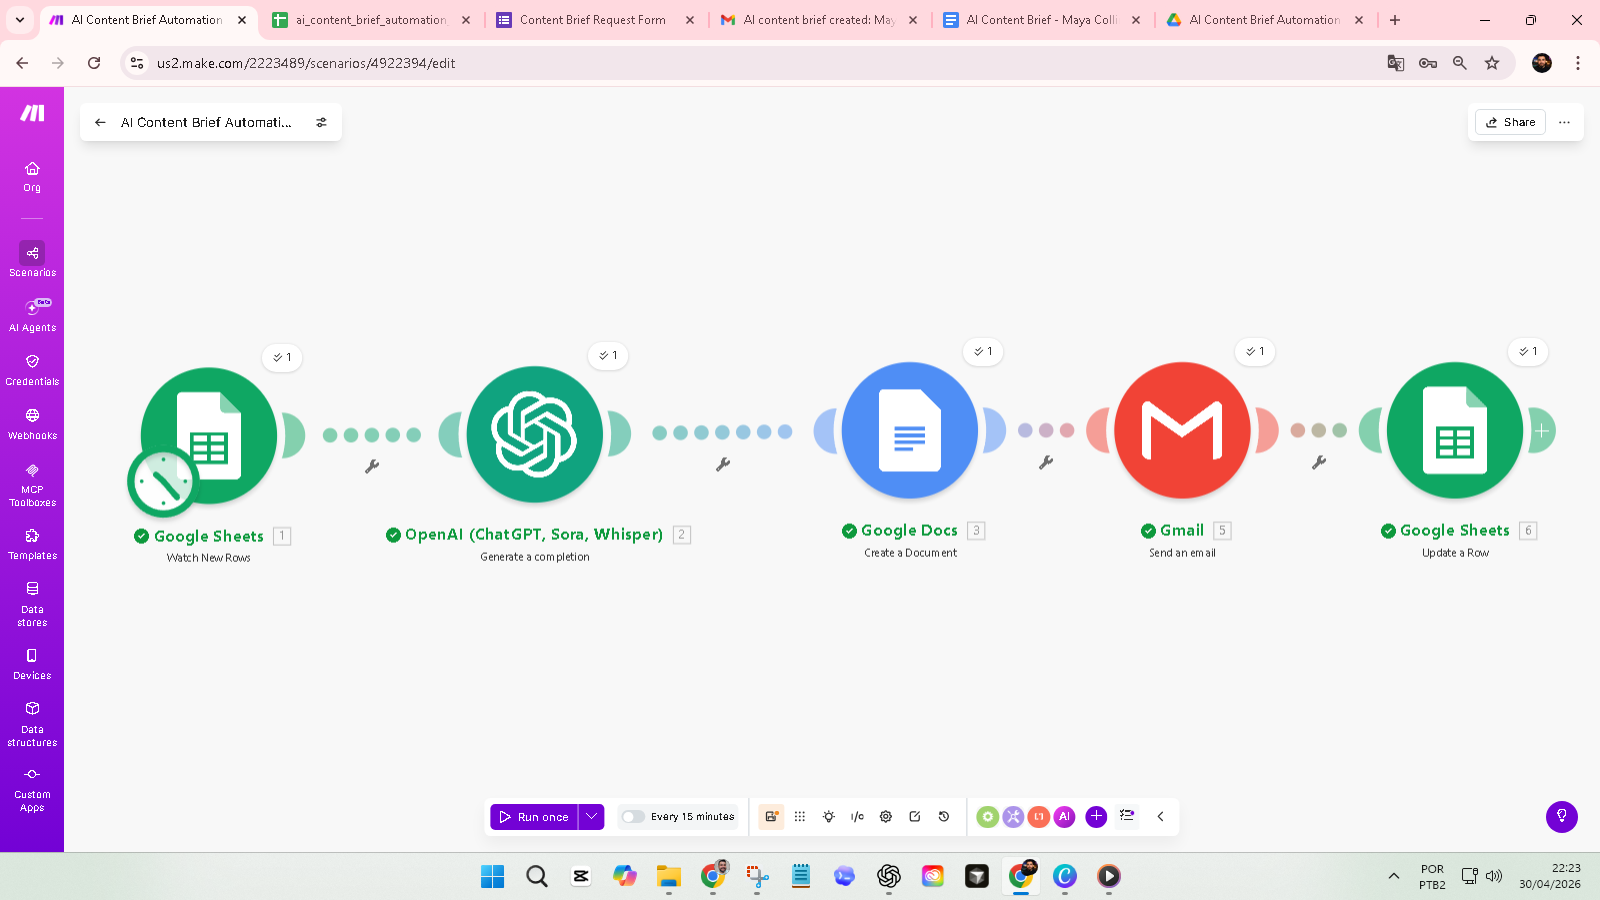Open wrench filter between Google Docs and Gmail
This screenshot has height=900, width=1600.
[x=1046, y=462]
